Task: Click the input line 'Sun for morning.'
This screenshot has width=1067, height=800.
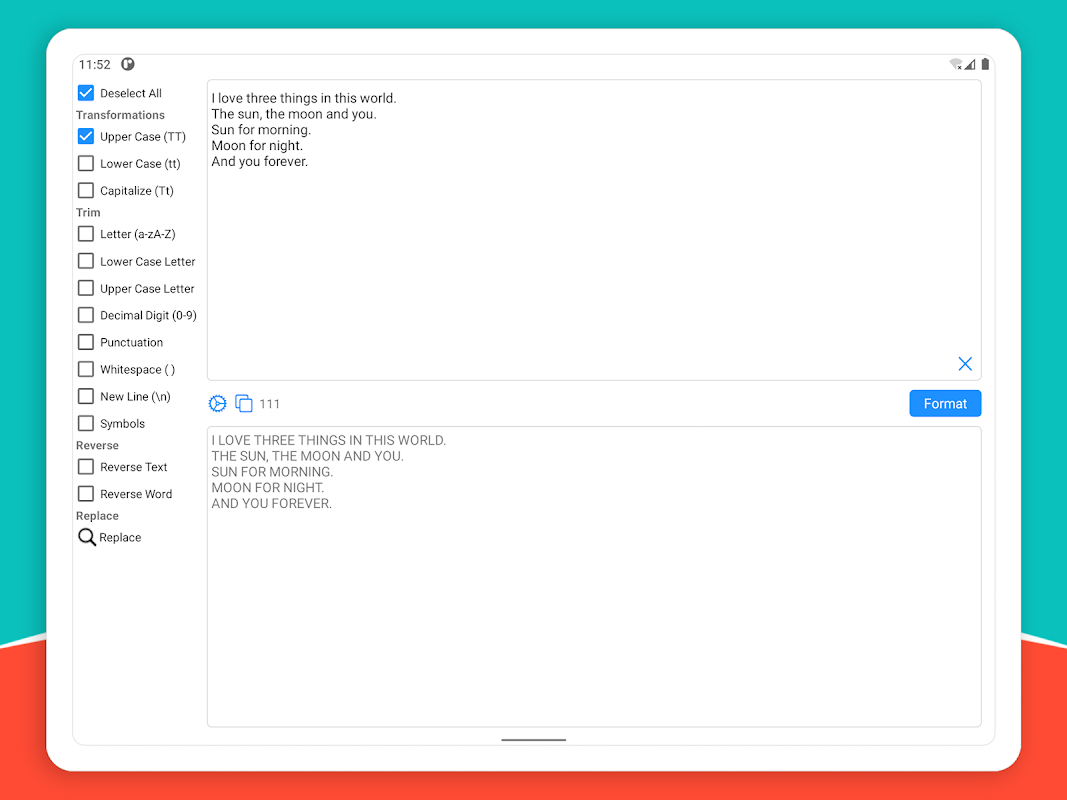Action: [x=261, y=130]
